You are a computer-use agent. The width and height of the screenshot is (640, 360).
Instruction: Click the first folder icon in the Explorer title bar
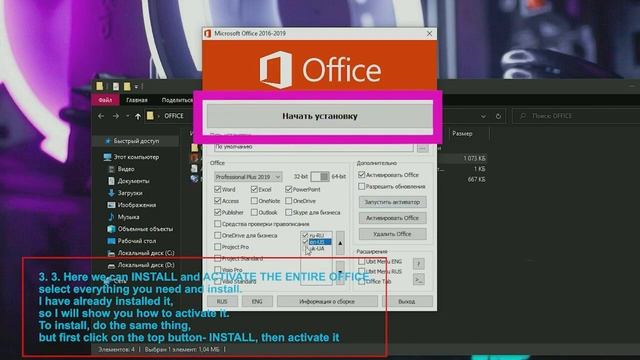(x=99, y=86)
